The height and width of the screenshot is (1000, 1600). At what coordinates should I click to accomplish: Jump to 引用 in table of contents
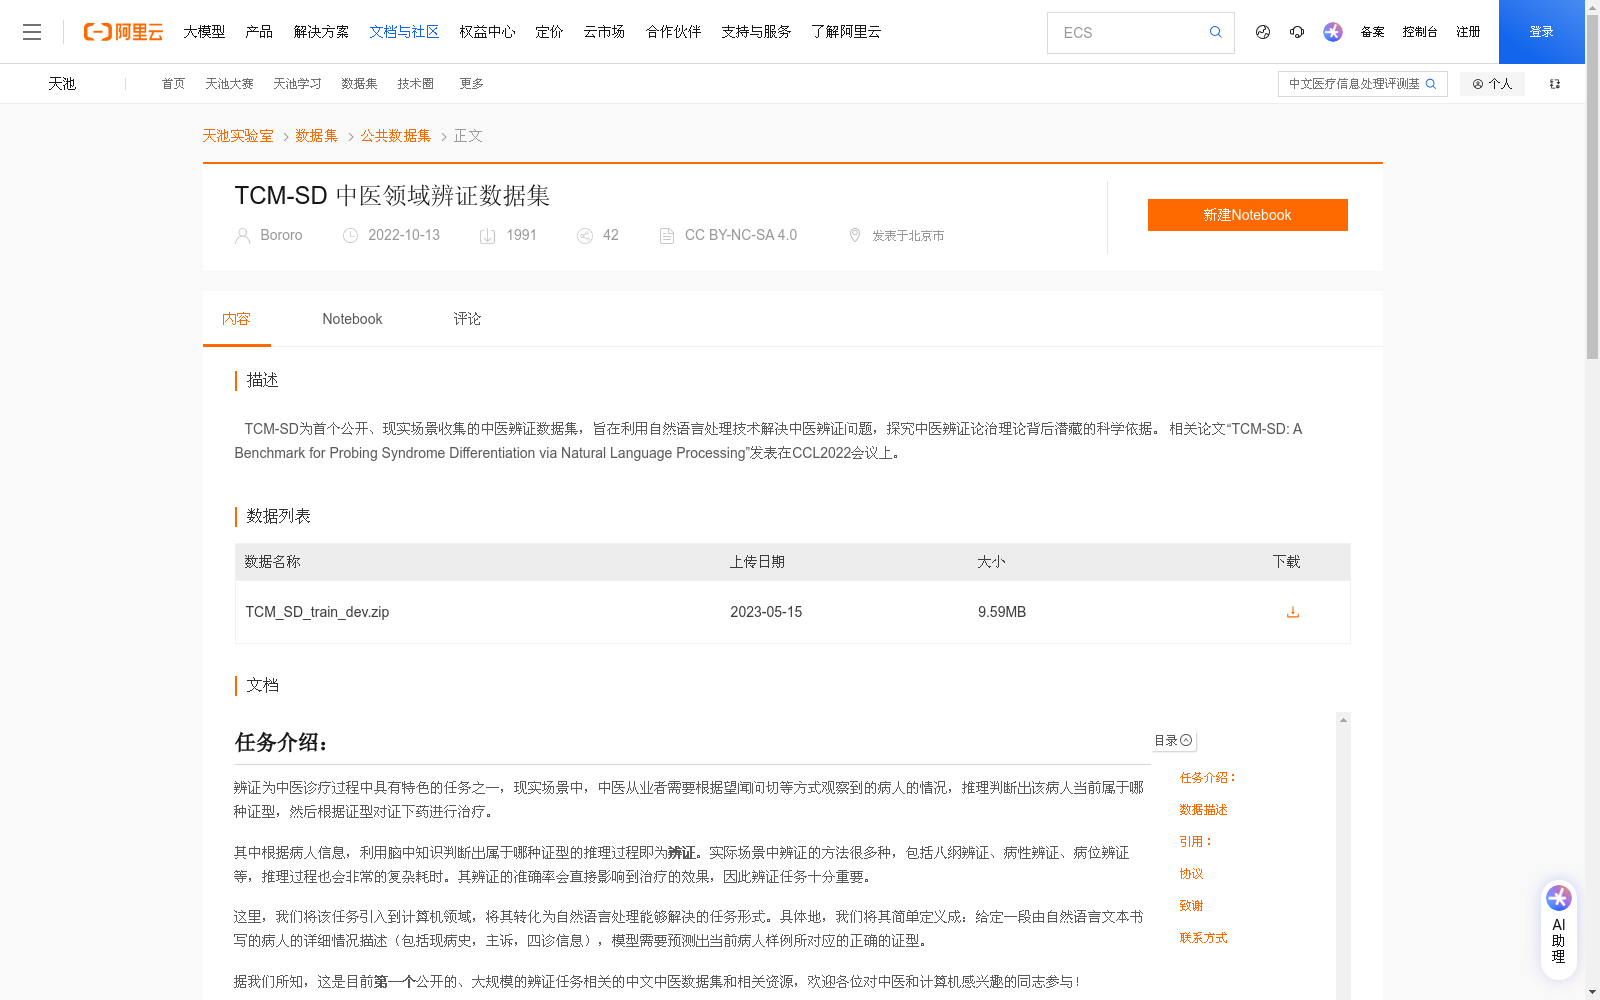tap(1196, 842)
